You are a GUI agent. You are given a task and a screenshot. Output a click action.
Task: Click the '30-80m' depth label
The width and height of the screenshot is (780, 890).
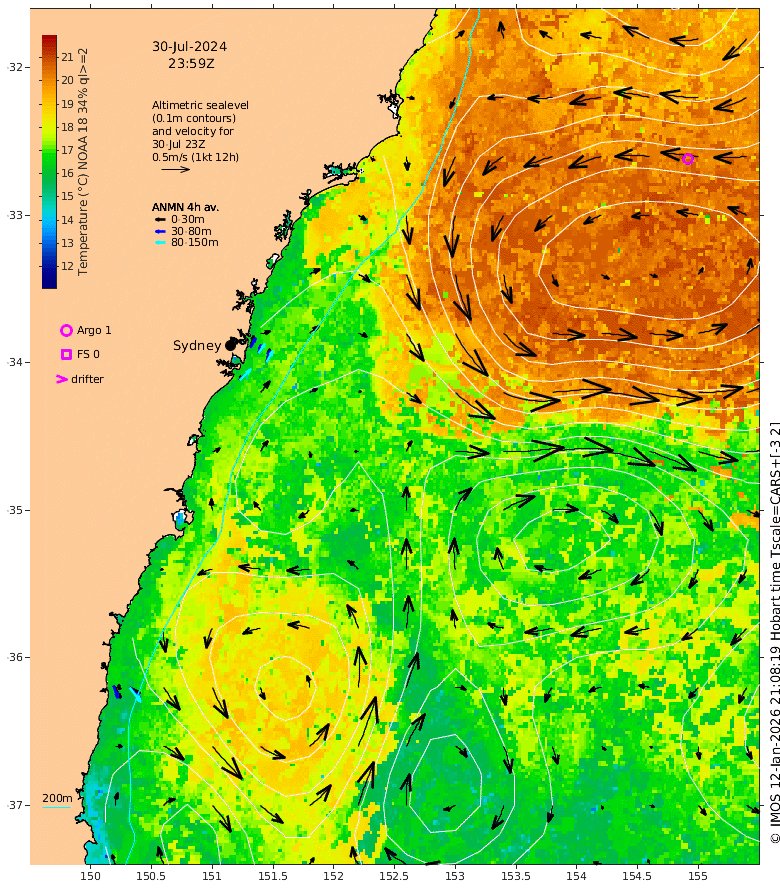[191, 231]
